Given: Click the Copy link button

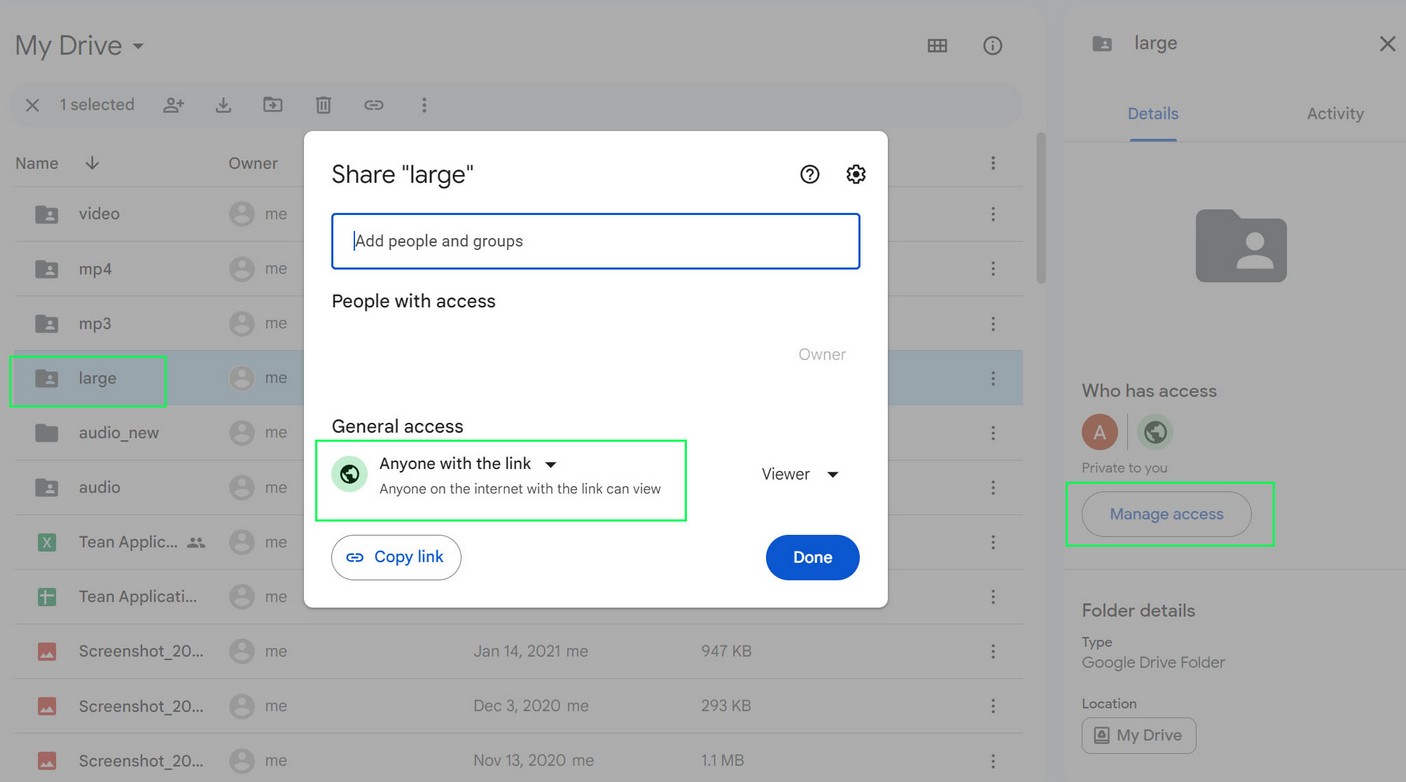Looking at the screenshot, I should (396, 557).
